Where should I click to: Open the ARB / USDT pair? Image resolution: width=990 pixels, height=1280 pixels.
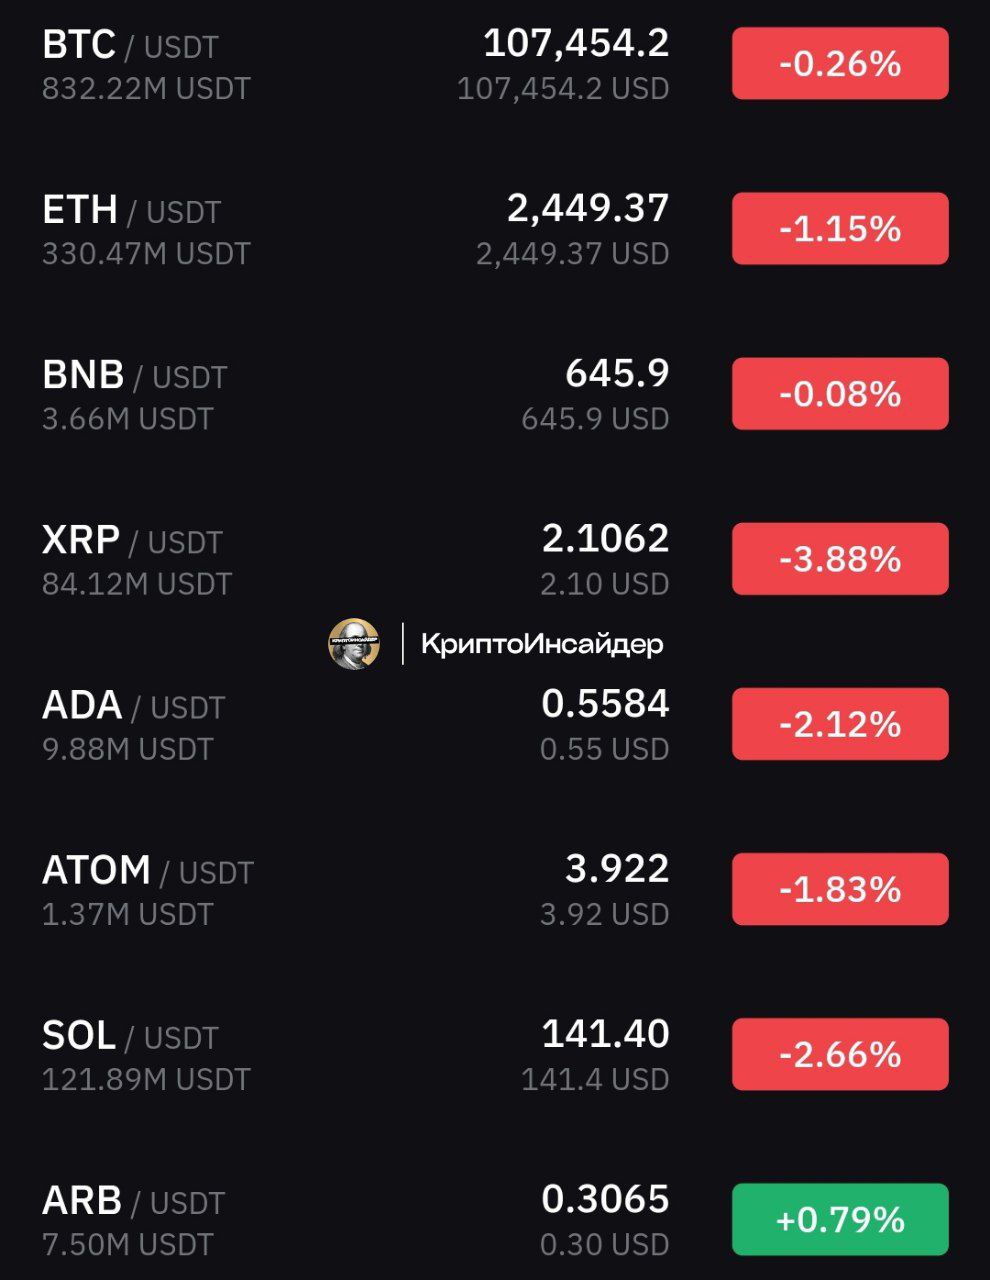click(495, 1219)
